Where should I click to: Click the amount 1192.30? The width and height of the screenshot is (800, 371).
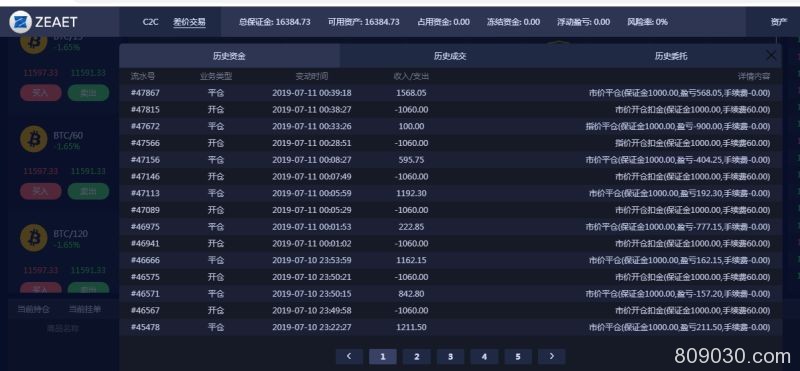pyautogui.click(x=411, y=193)
